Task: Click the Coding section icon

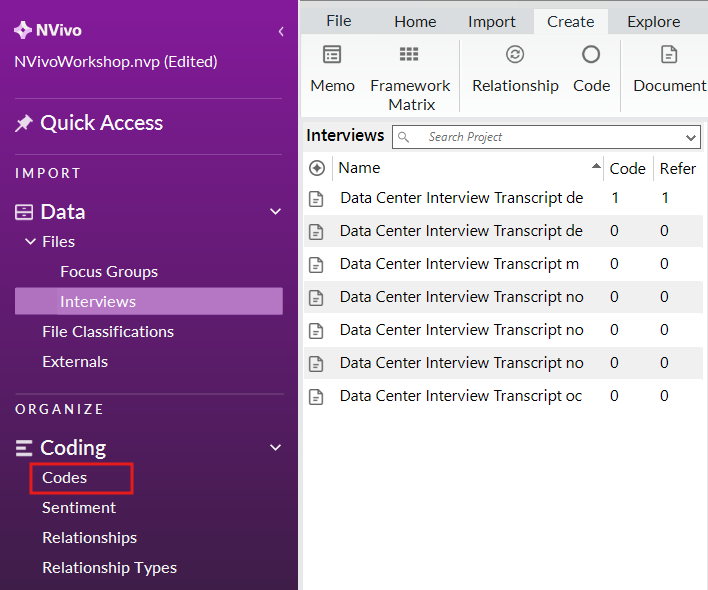Action: coord(24,448)
